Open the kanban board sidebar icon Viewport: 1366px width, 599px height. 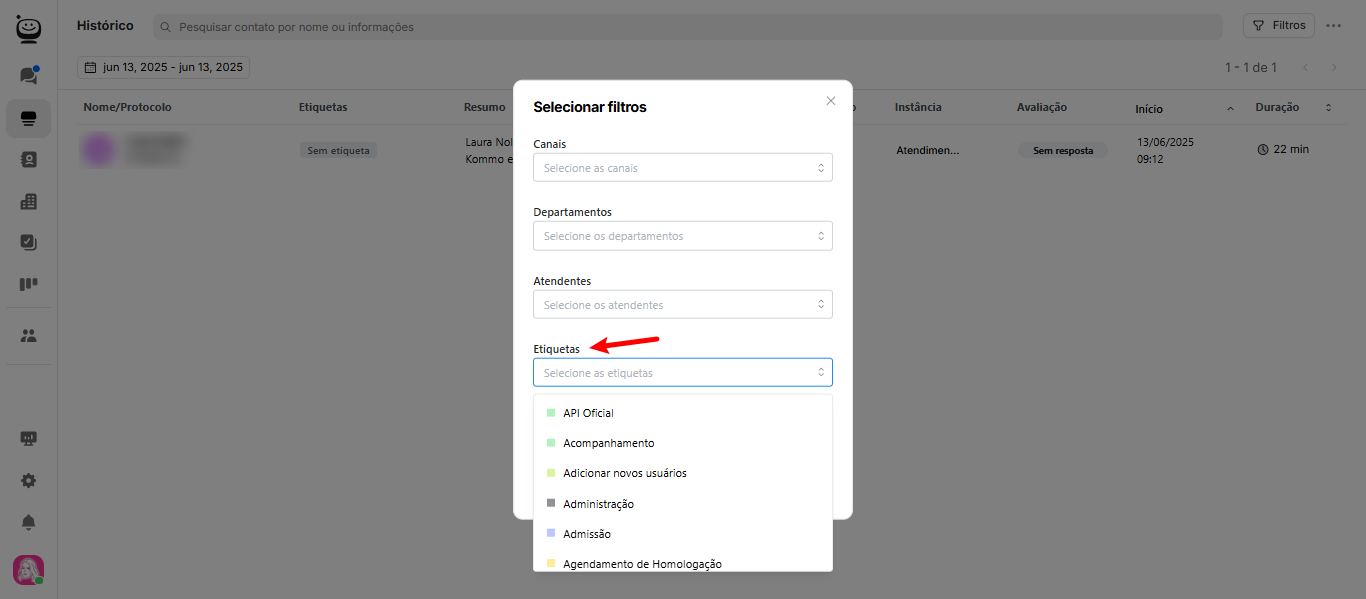[28, 284]
